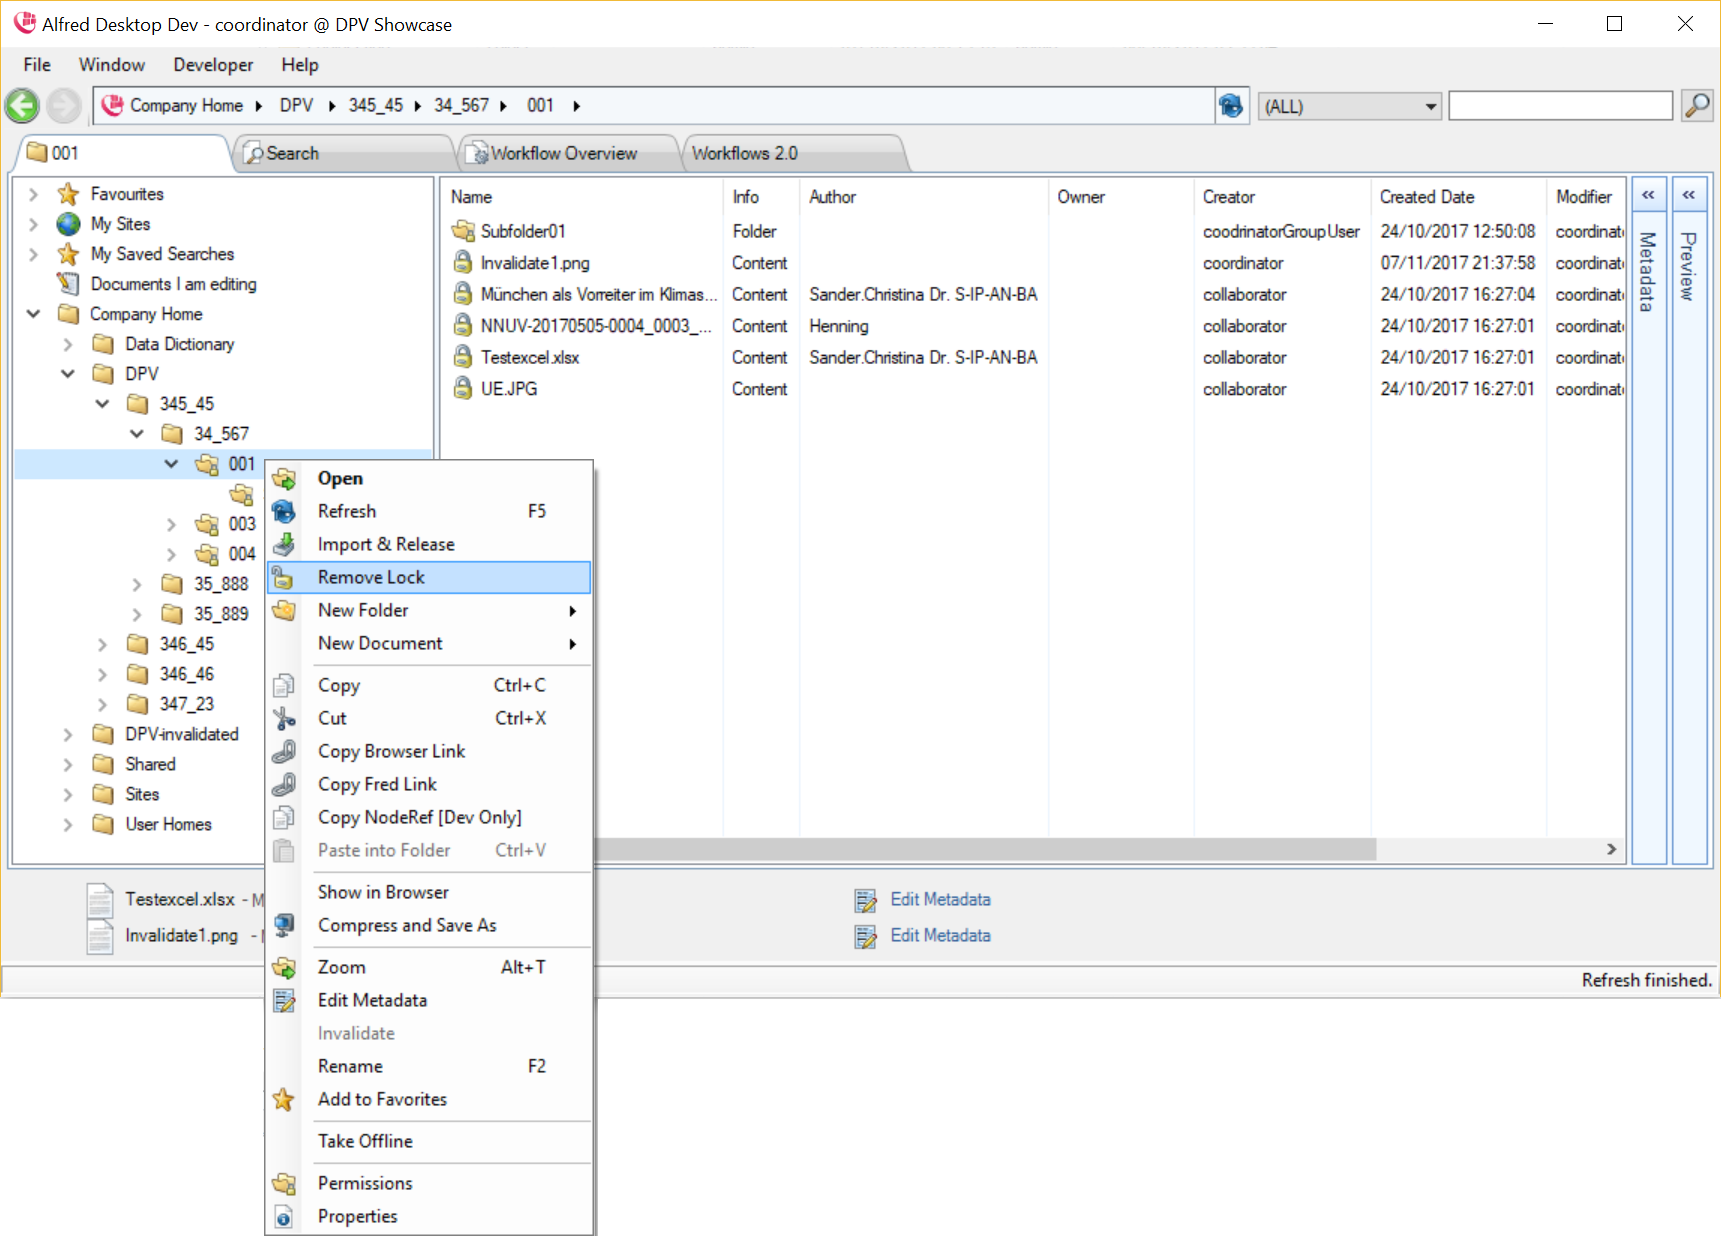Collapse the DPV folder in the tree

68,374
